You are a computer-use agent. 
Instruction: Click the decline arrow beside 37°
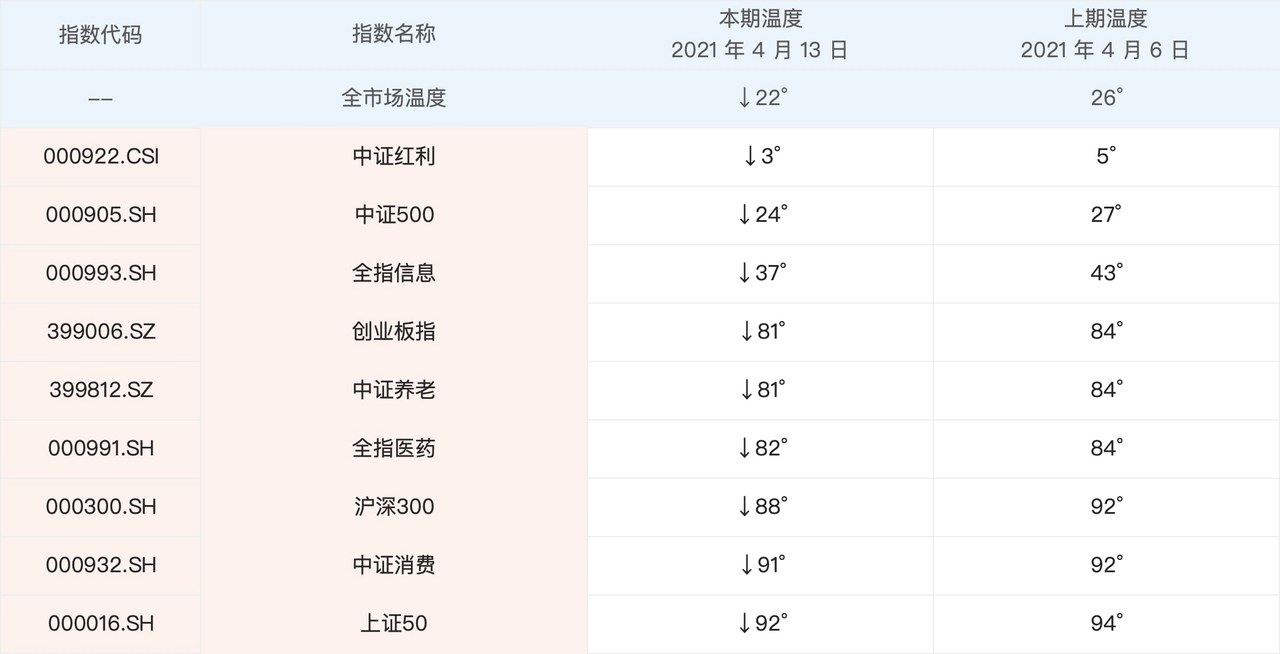tap(744, 273)
